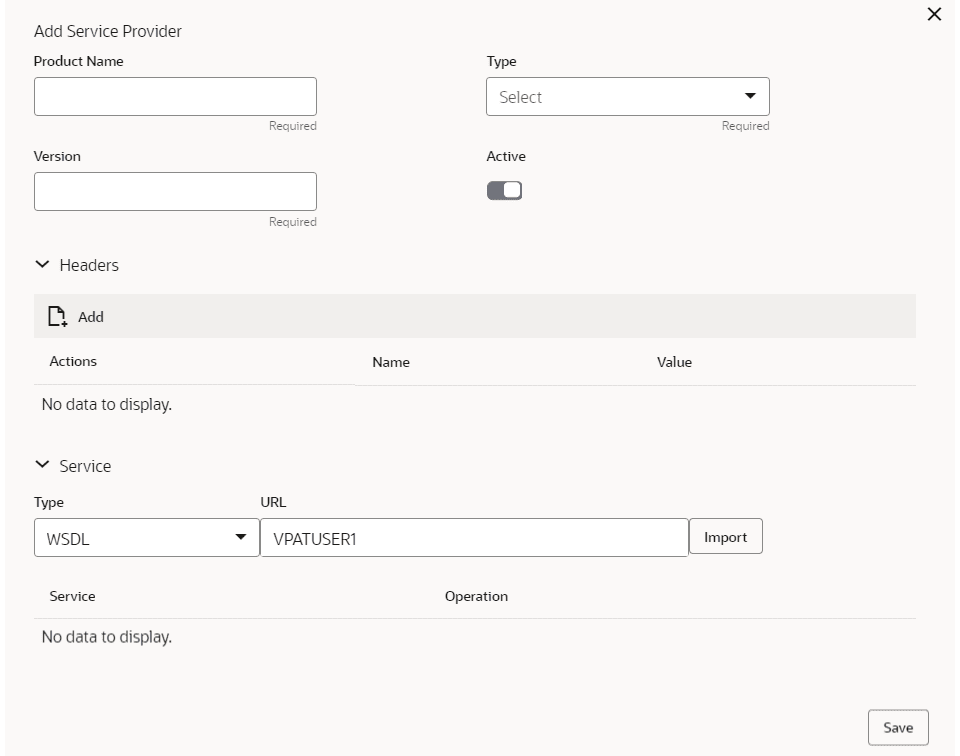The width and height of the screenshot is (960, 756).
Task: Collapse the Service section chevron
Action: point(42,465)
